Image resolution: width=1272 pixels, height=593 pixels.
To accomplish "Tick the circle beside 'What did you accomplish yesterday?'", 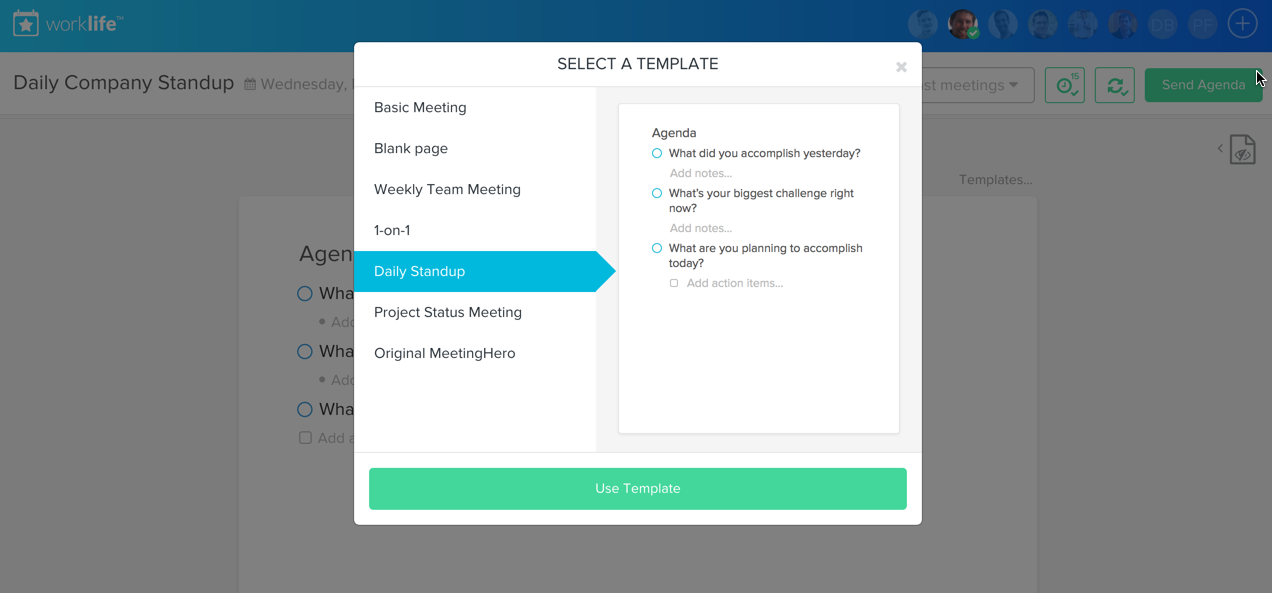I will pos(657,153).
